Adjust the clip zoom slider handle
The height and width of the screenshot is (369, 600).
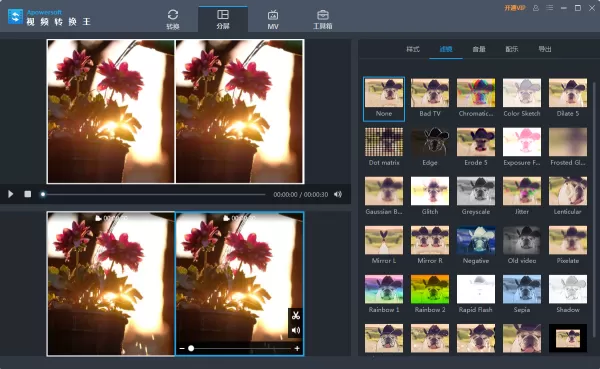click(x=191, y=348)
